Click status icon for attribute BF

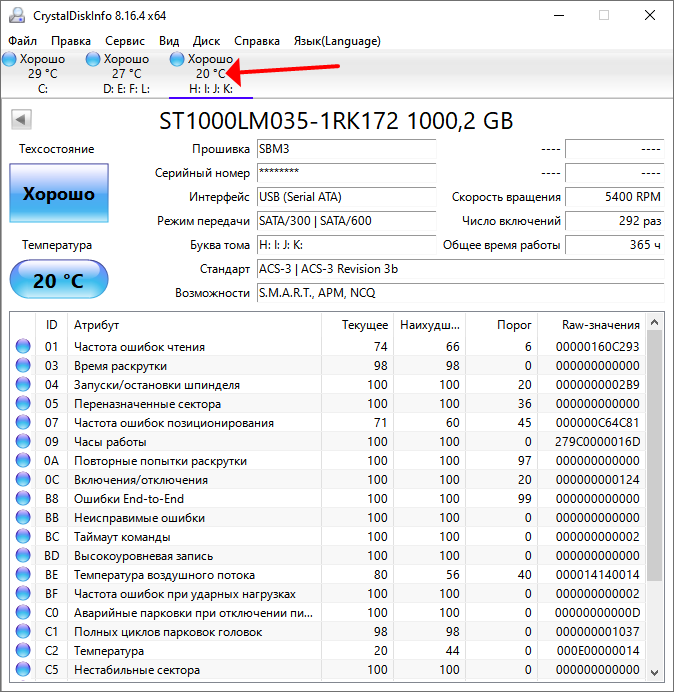[x=23, y=593]
